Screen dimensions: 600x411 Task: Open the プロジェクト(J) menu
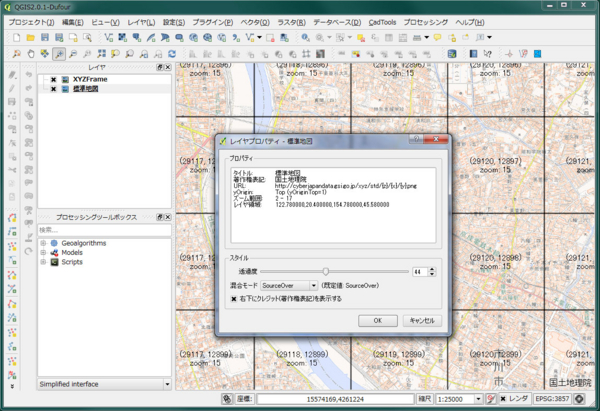31,22
